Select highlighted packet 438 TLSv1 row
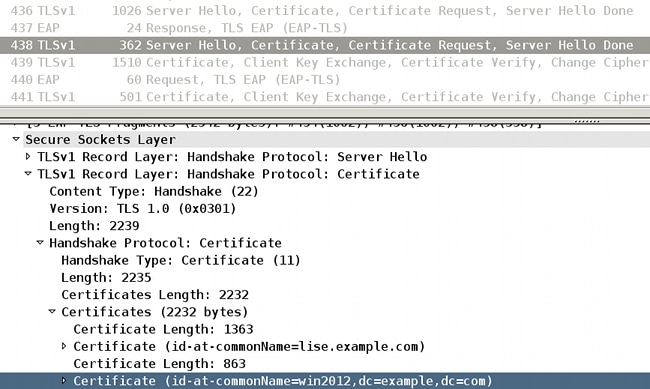Viewport: 650px width, 389px height. pos(325,45)
